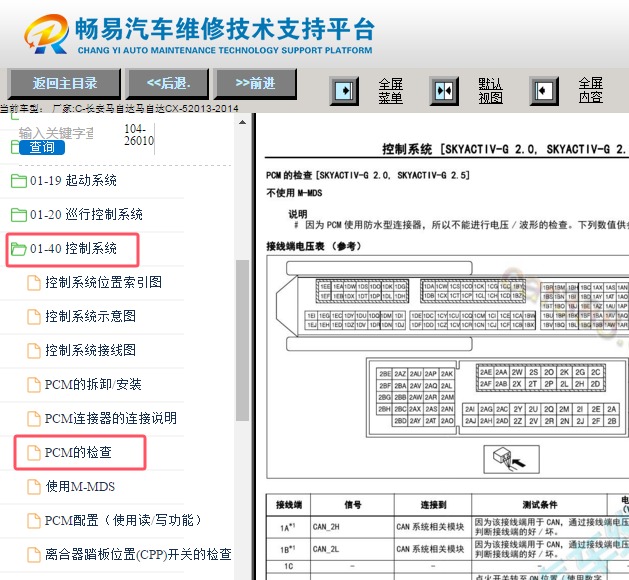This screenshot has width=629, height=580.
Task: Open PCM的拆卸/安装 document
Action: tap(93, 384)
